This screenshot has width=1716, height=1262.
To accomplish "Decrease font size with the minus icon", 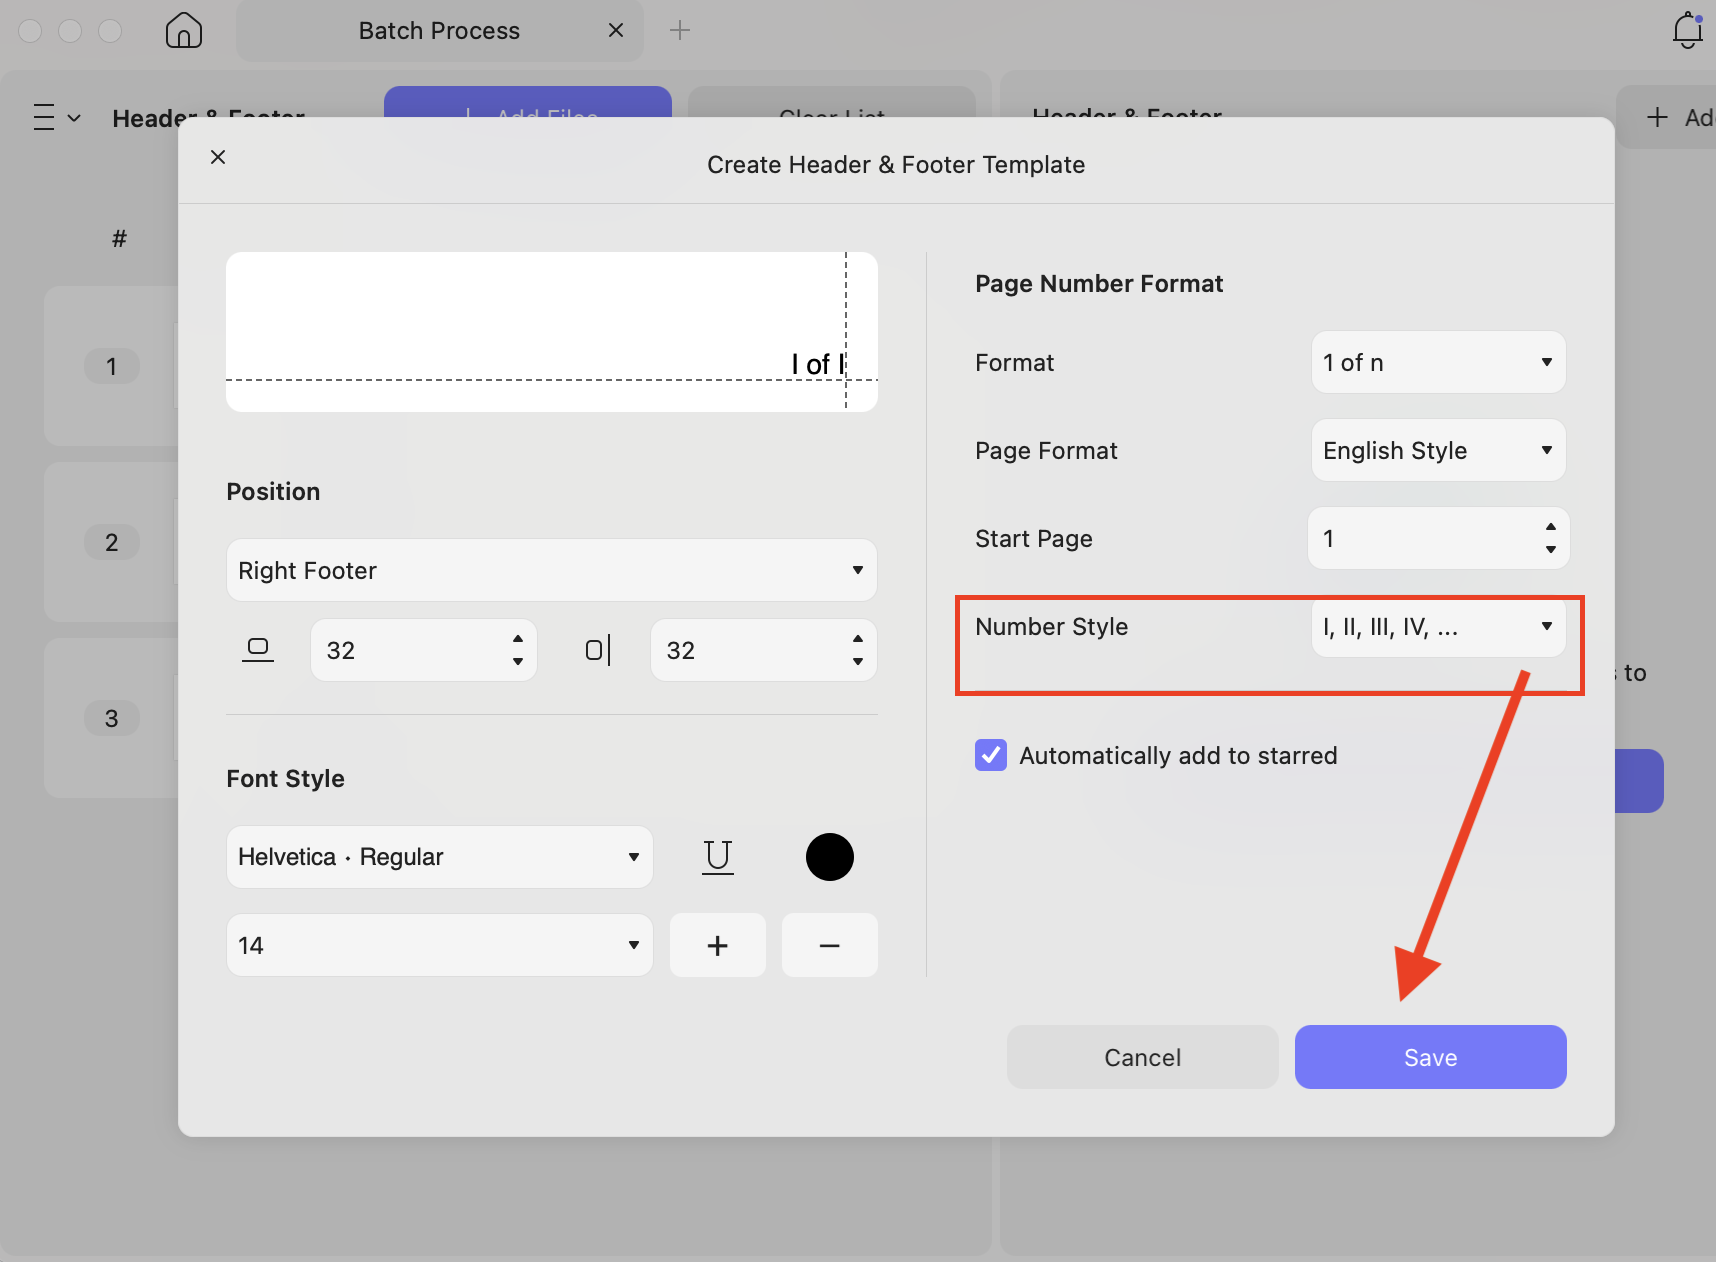I will pyautogui.click(x=830, y=945).
